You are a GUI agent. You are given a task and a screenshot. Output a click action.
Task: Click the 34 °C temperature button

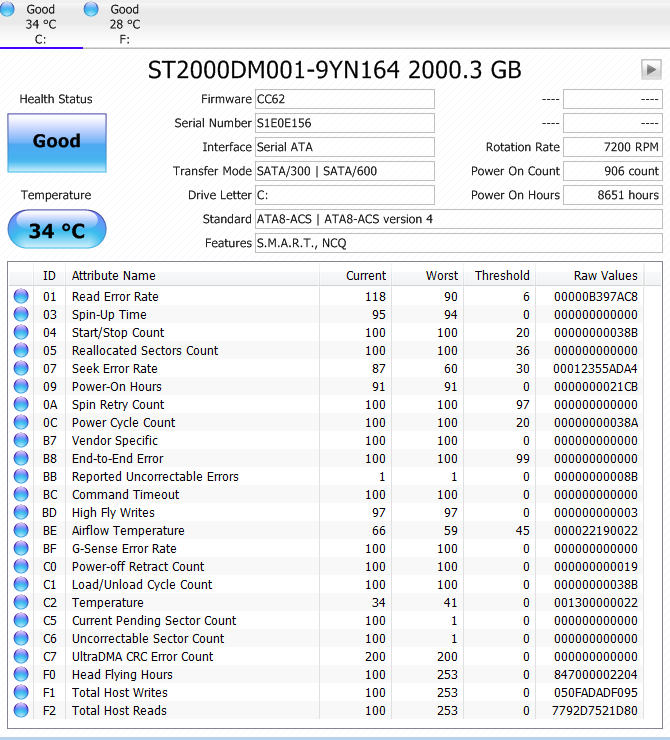pyautogui.click(x=57, y=230)
